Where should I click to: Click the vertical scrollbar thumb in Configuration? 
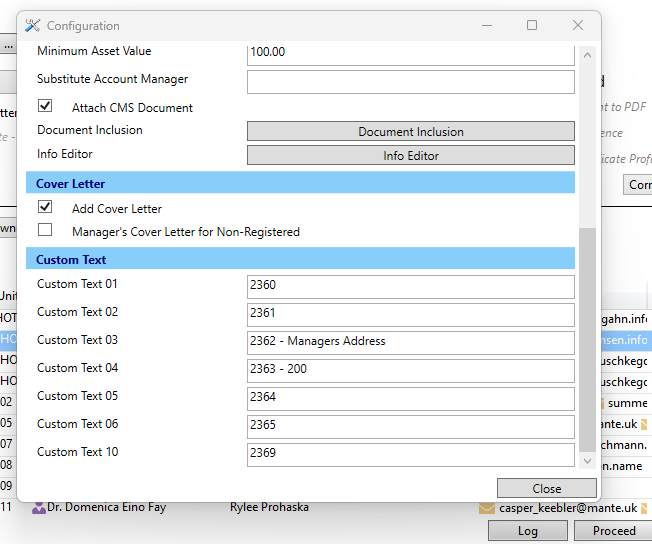click(587, 340)
